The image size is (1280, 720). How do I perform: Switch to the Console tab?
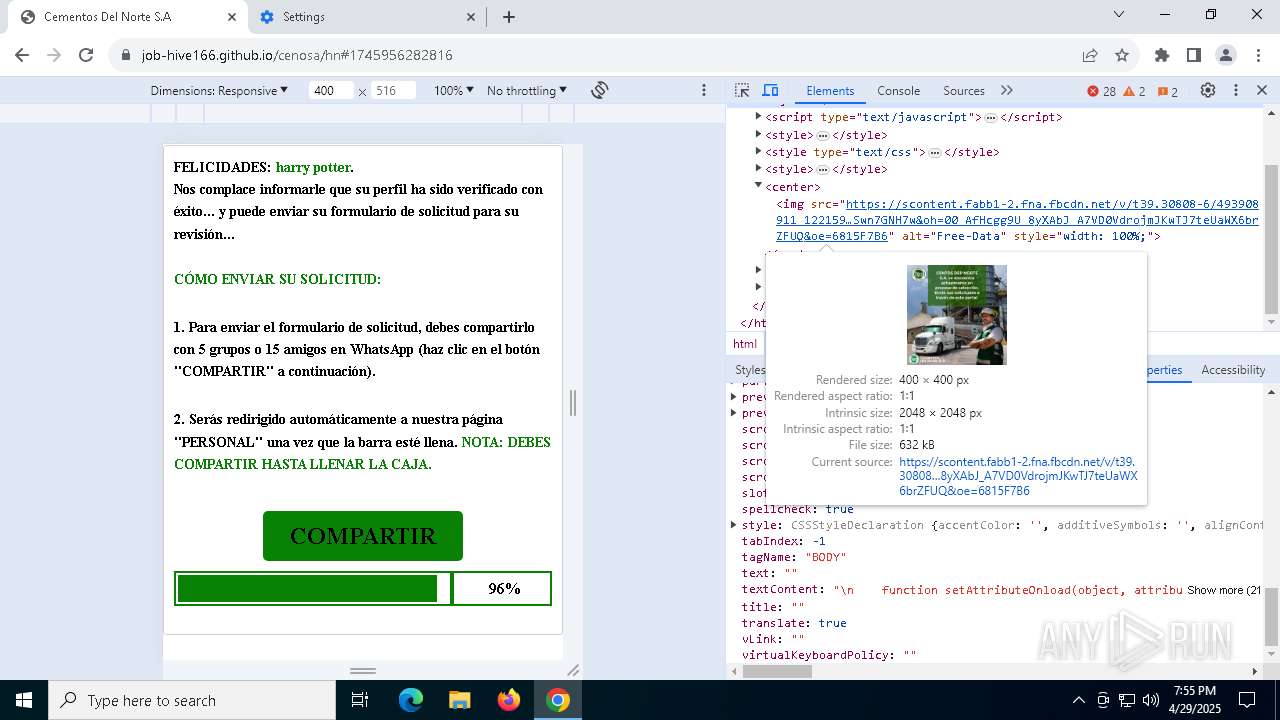point(898,90)
